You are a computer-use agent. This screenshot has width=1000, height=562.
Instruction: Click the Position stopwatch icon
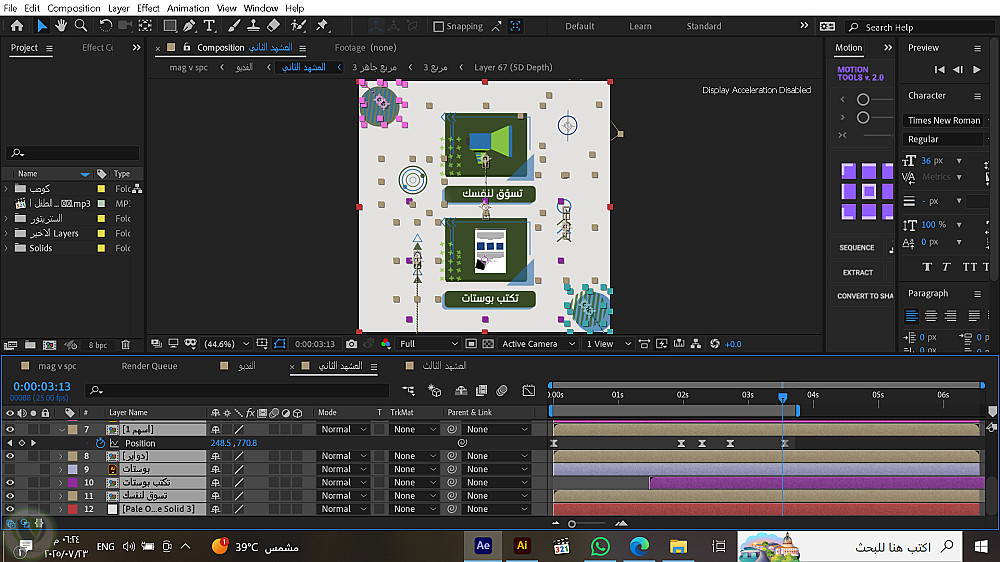click(x=100, y=443)
